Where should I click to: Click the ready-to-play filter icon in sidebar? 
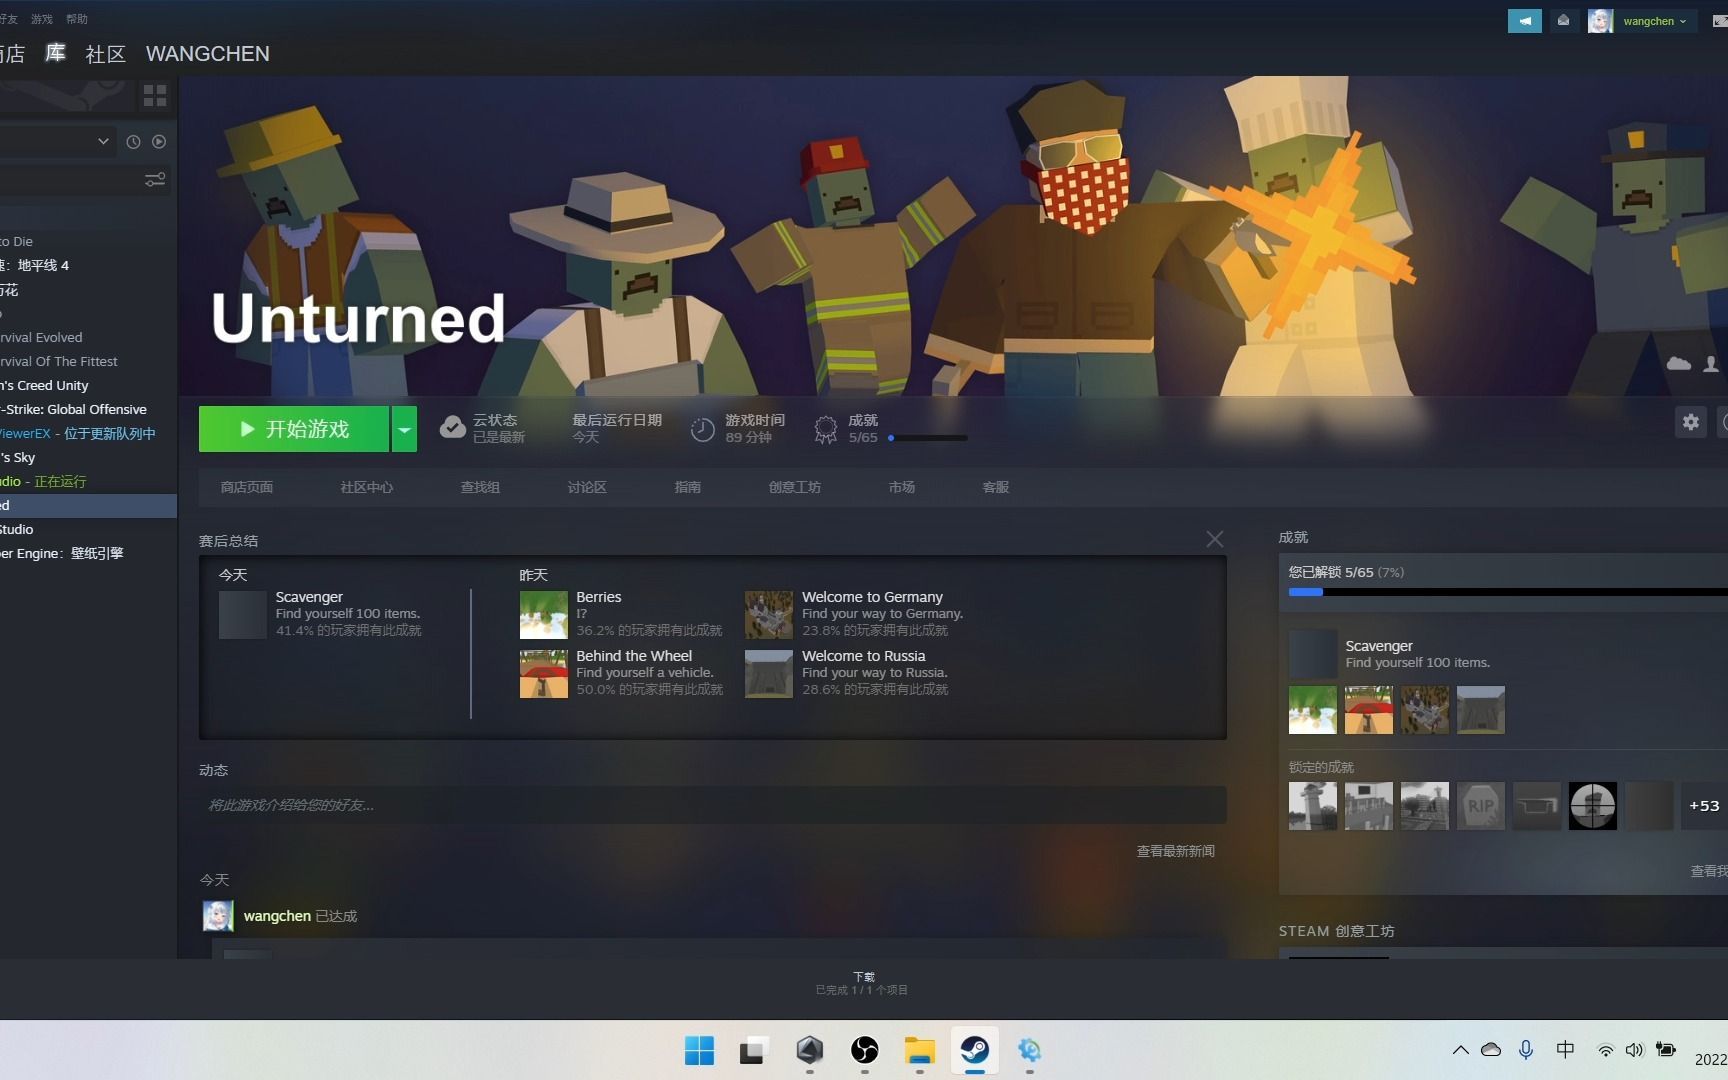coord(159,142)
